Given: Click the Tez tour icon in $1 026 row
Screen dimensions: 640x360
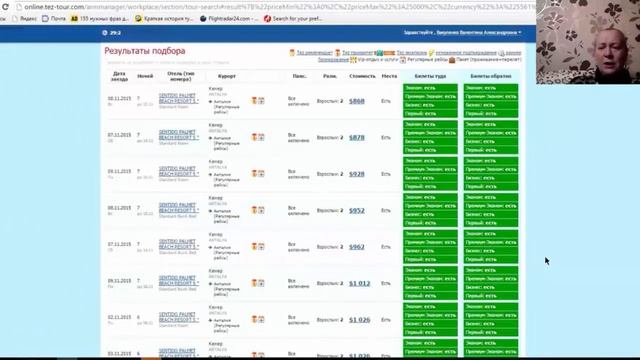Looking at the screenshot, I should (254, 319).
